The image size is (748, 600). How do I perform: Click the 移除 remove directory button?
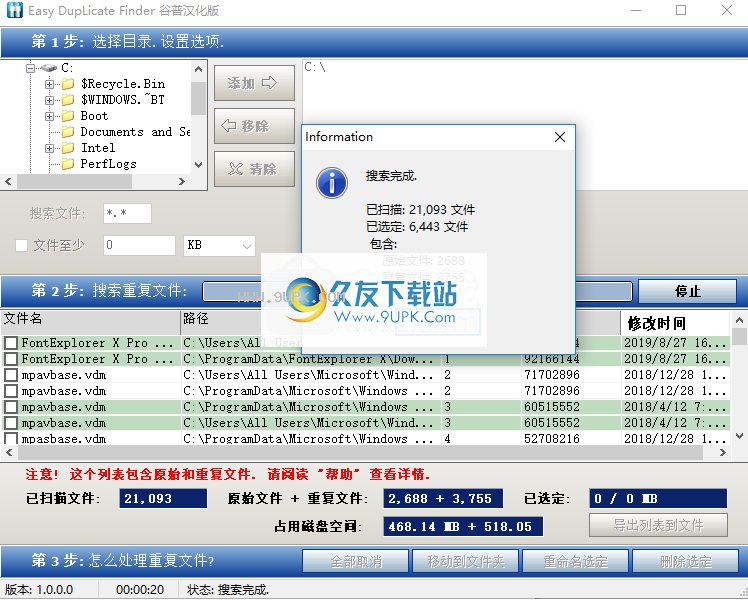(254, 126)
